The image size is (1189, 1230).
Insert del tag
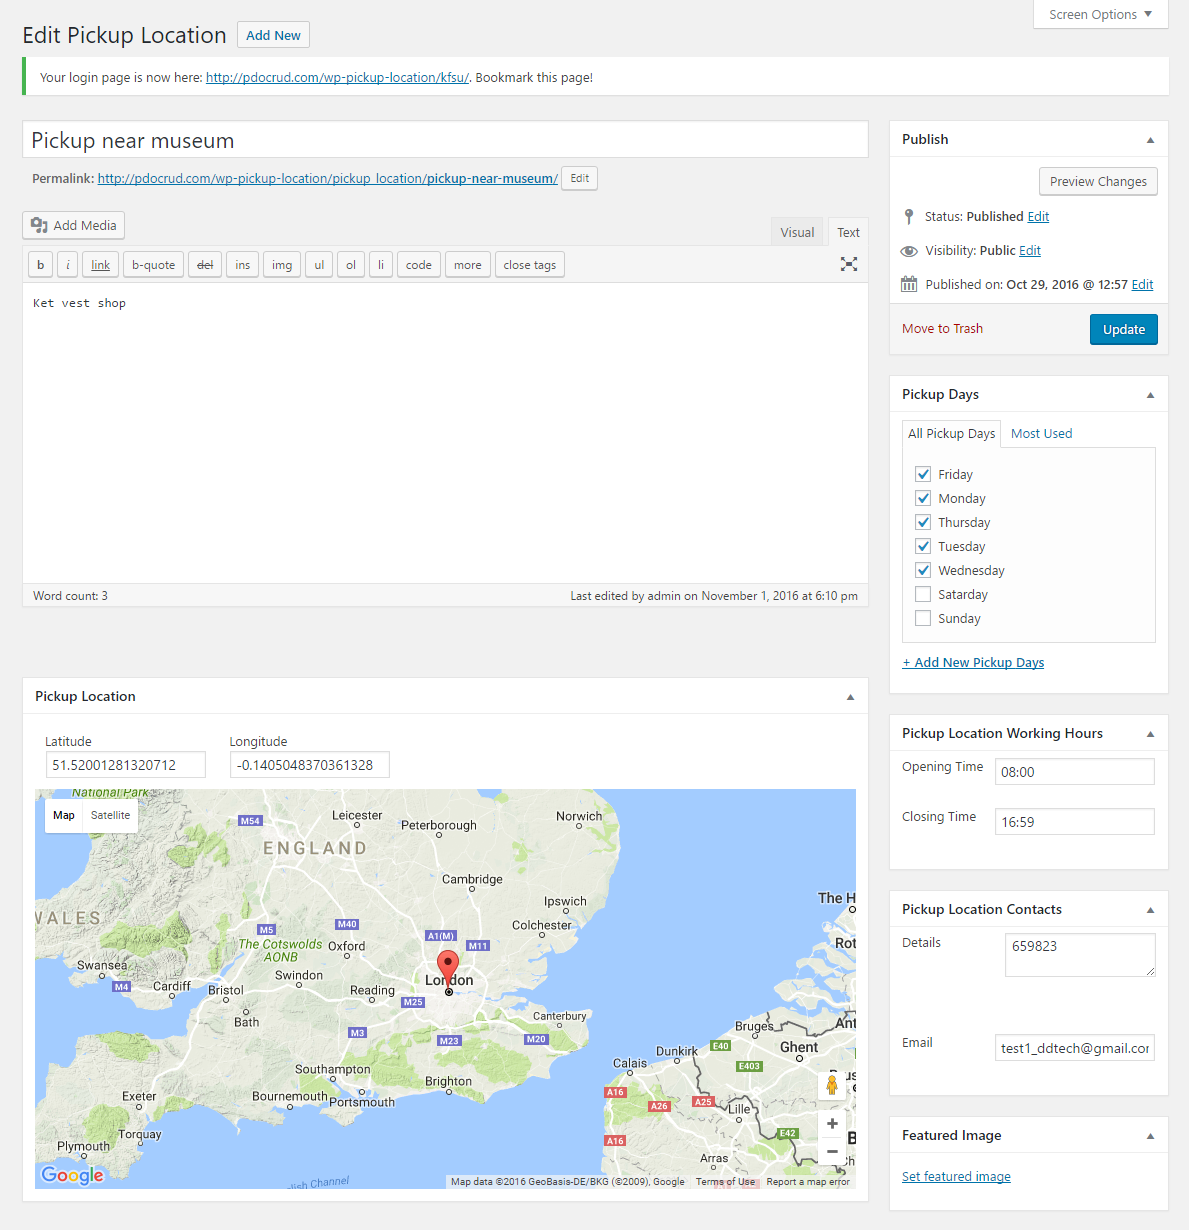coord(205,265)
